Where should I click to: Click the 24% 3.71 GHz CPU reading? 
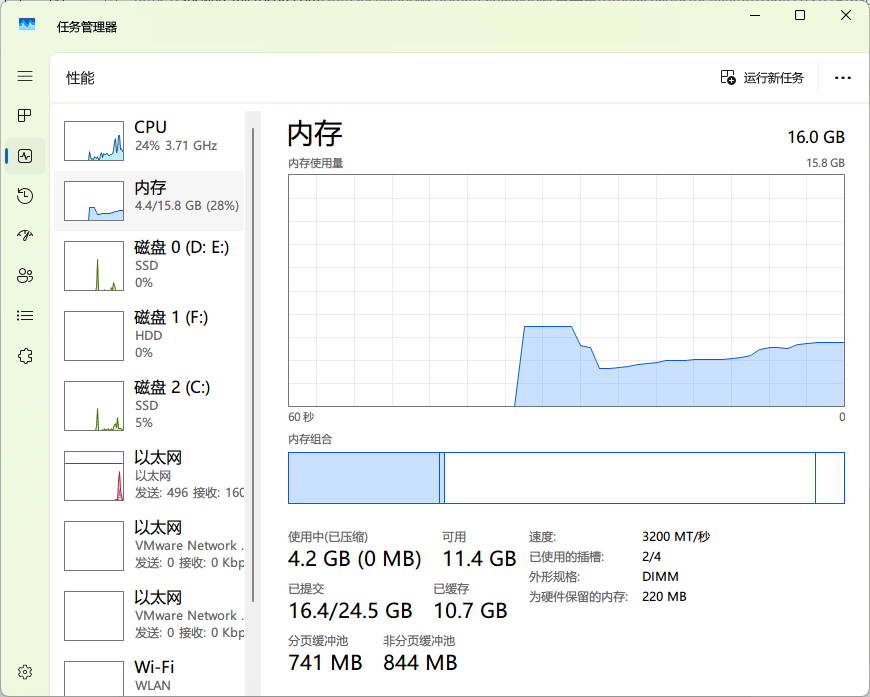(x=176, y=146)
